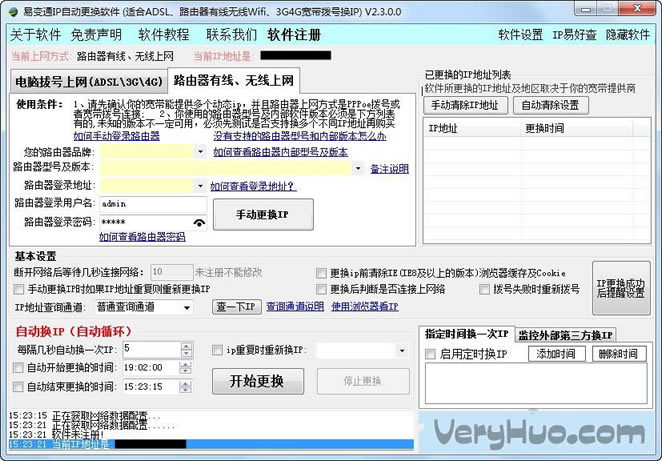Toggle ip重复时重新换IP checkbox
Image resolution: width=662 pixels, height=461 pixels.
pos(217,350)
